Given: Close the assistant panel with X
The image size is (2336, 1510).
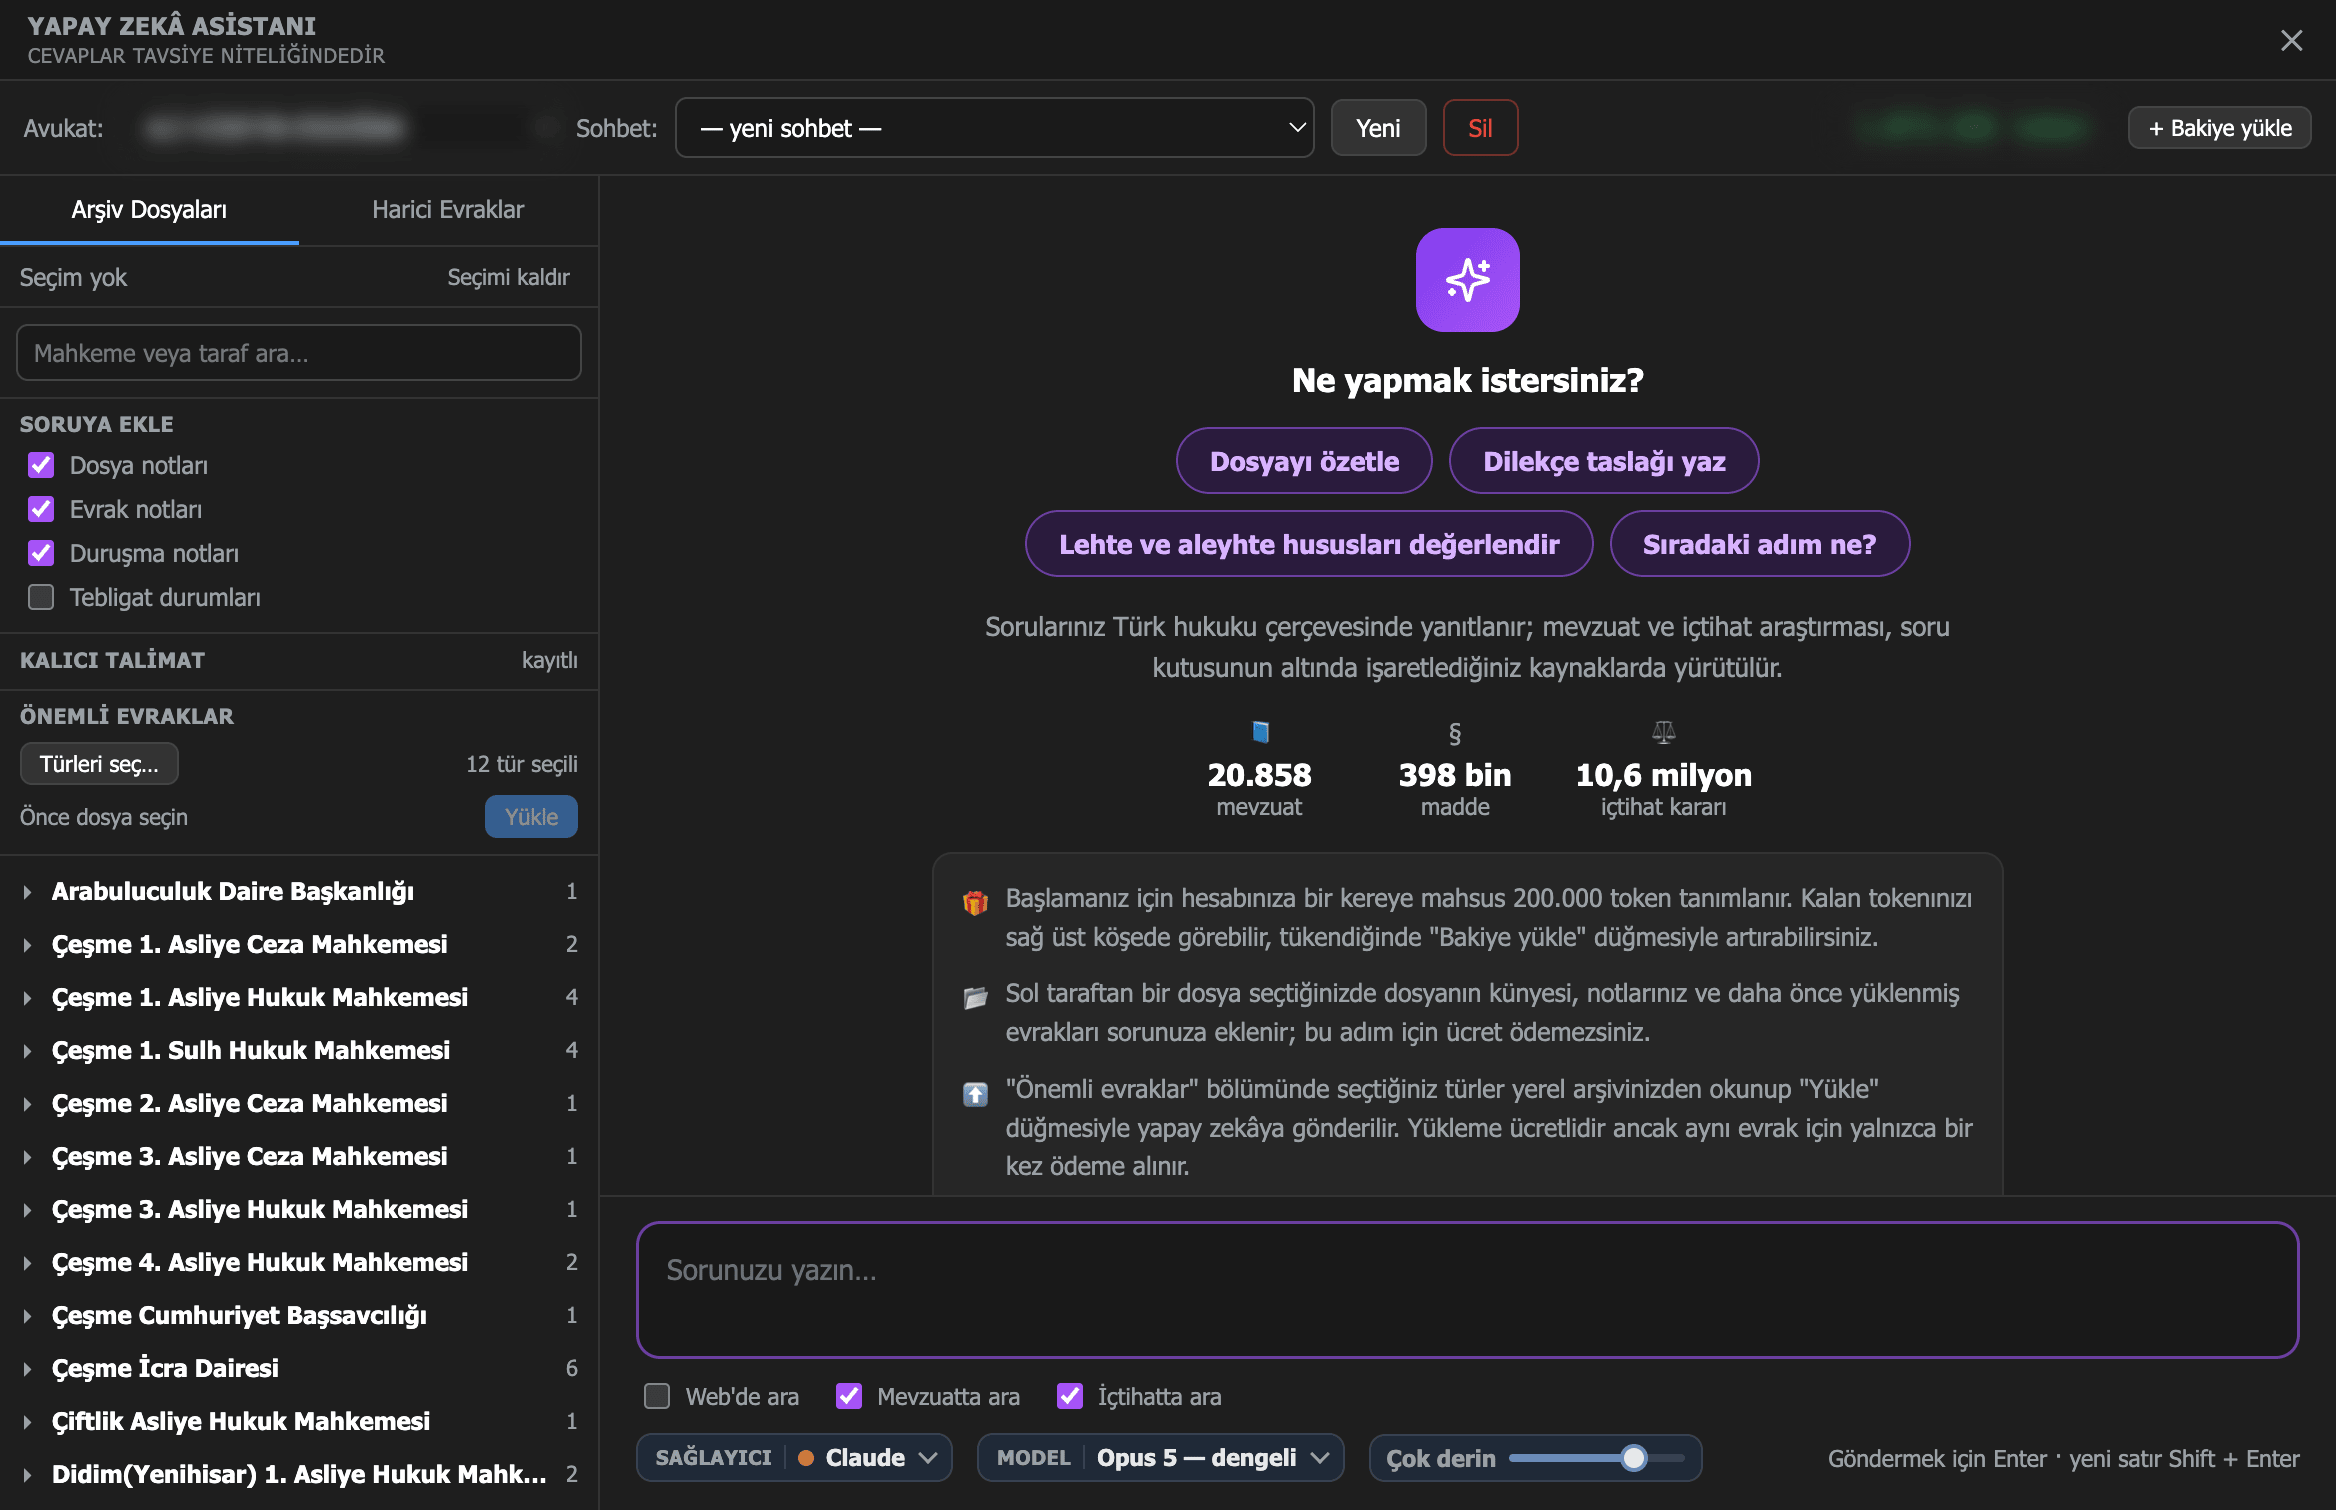Looking at the screenshot, I should coord(2291,40).
